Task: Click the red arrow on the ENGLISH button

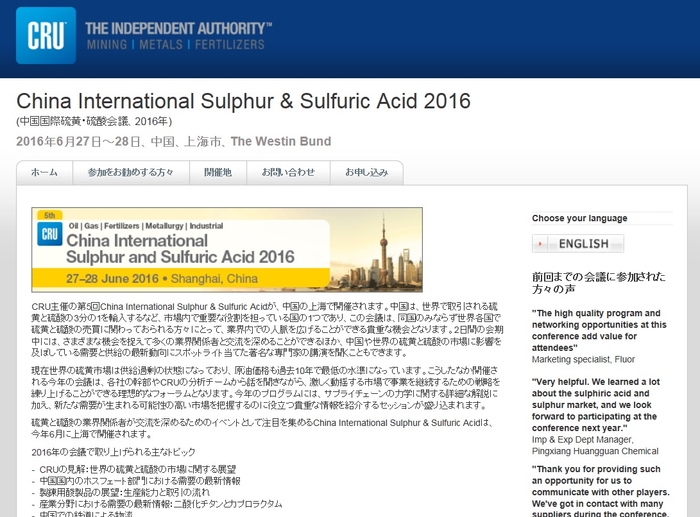Action: pyautogui.click(x=540, y=244)
